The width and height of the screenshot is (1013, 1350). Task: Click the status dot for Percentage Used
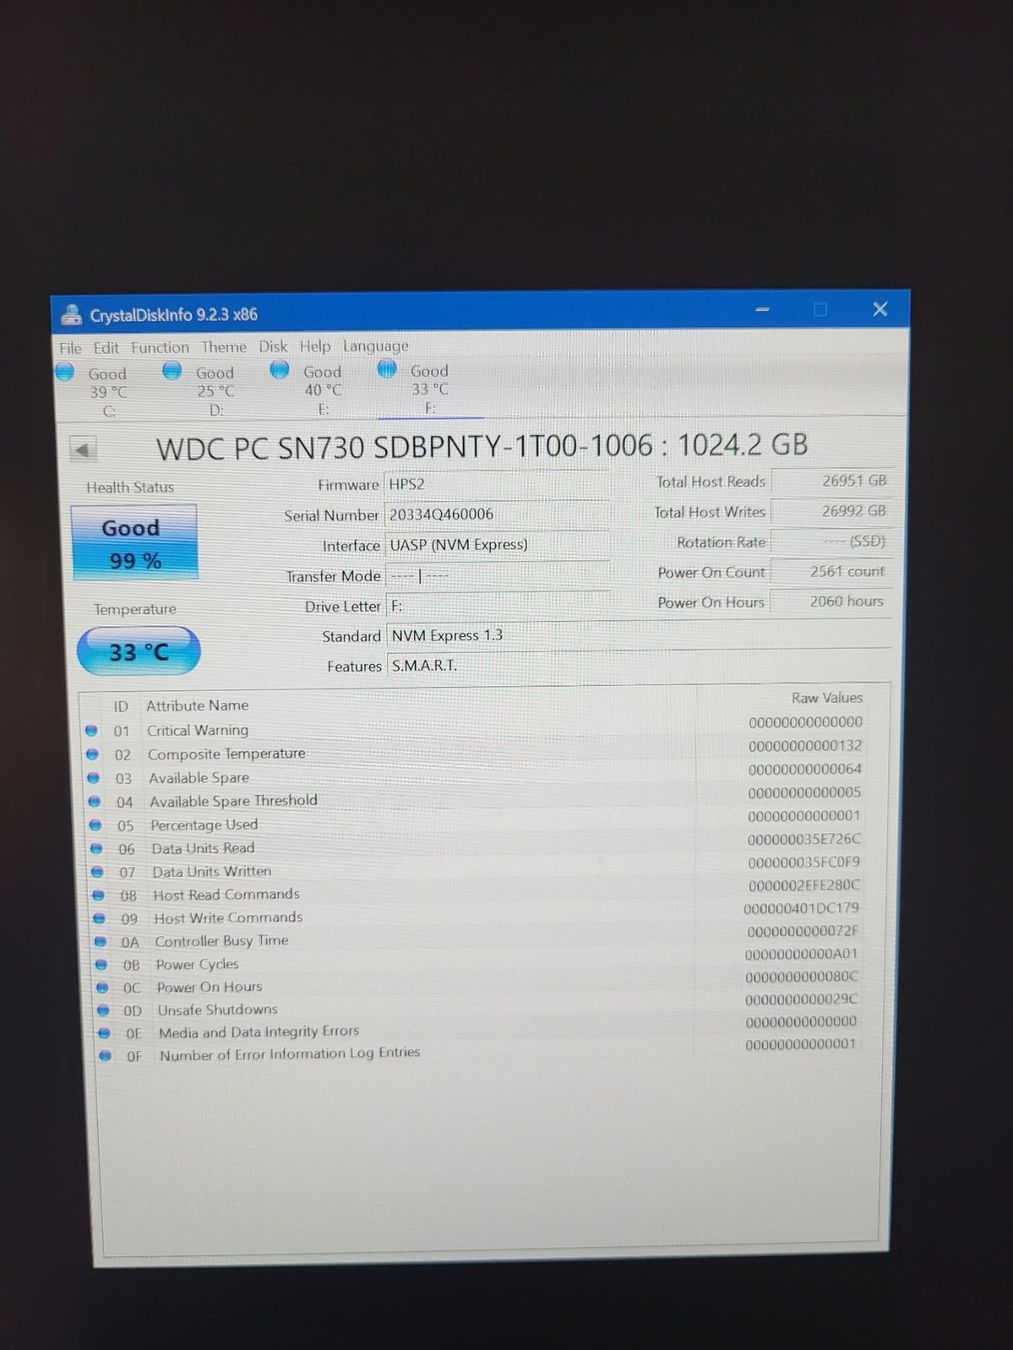click(96, 825)
